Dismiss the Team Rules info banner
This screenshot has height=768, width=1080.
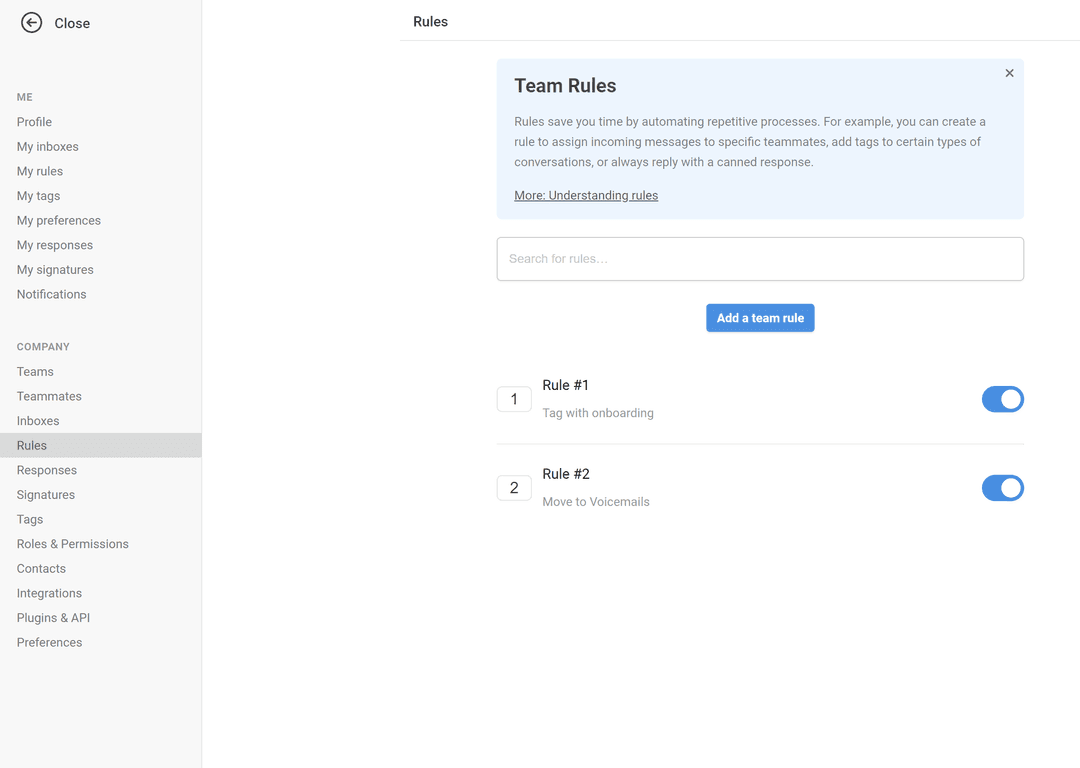[x=1009, y=73]
